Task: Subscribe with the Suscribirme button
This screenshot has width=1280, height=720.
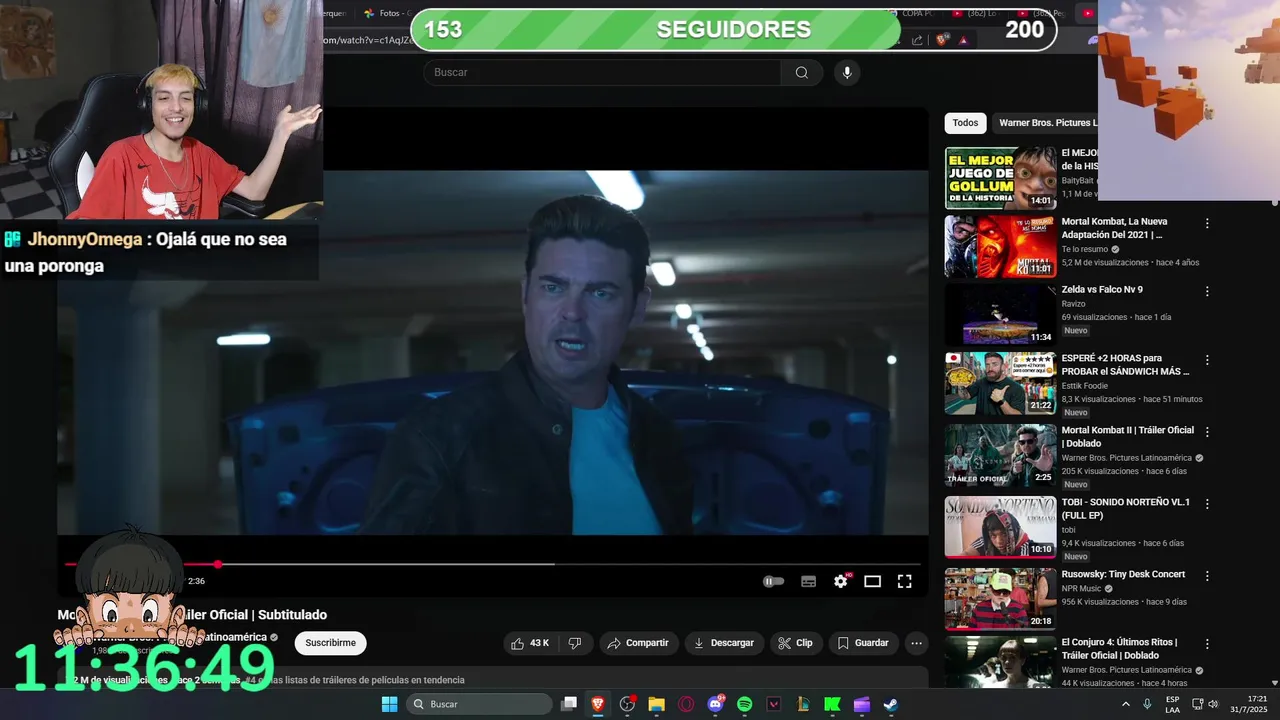Action: [330, 643]
